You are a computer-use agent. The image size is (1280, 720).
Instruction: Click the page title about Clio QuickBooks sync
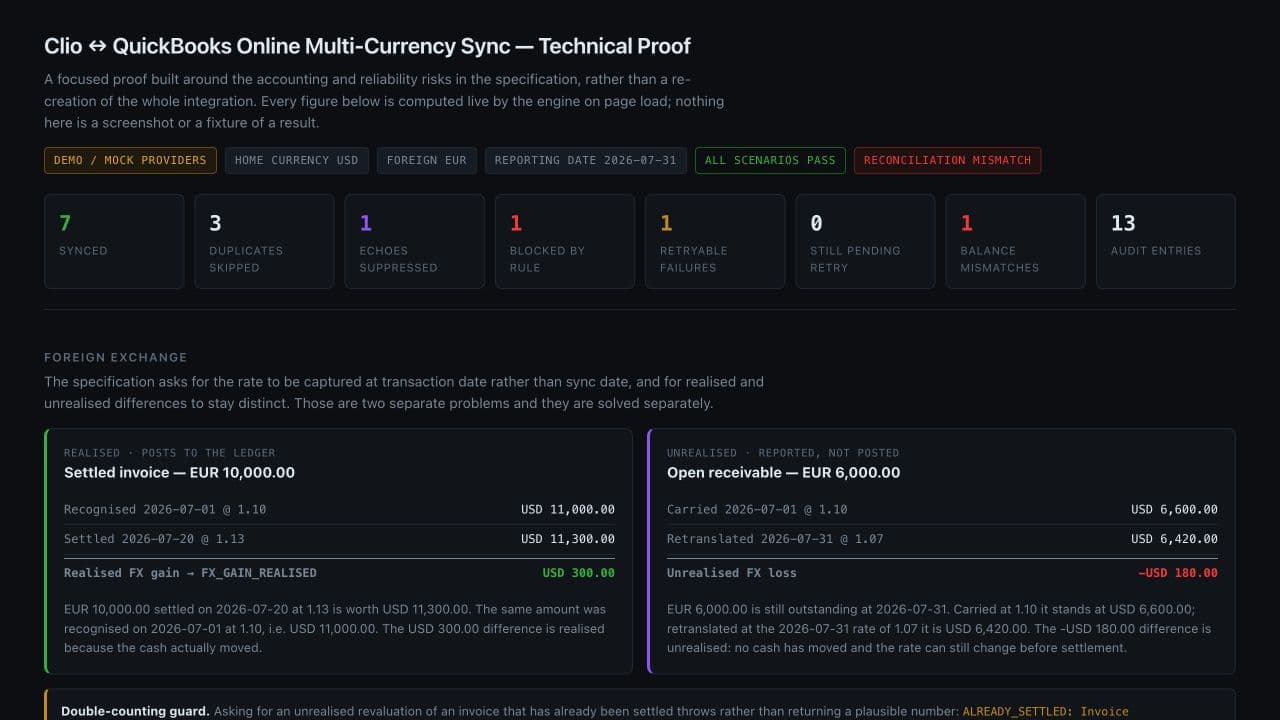(367, 46)
